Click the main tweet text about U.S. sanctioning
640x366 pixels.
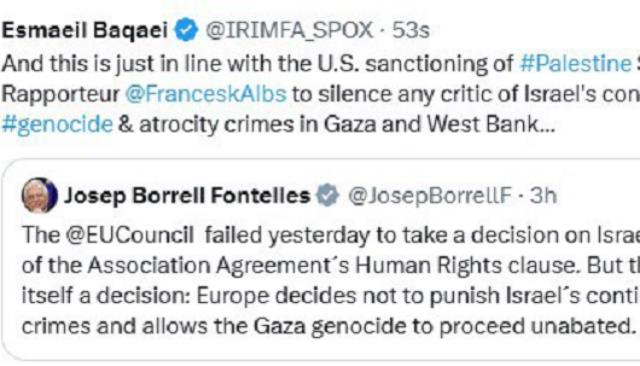321,94
